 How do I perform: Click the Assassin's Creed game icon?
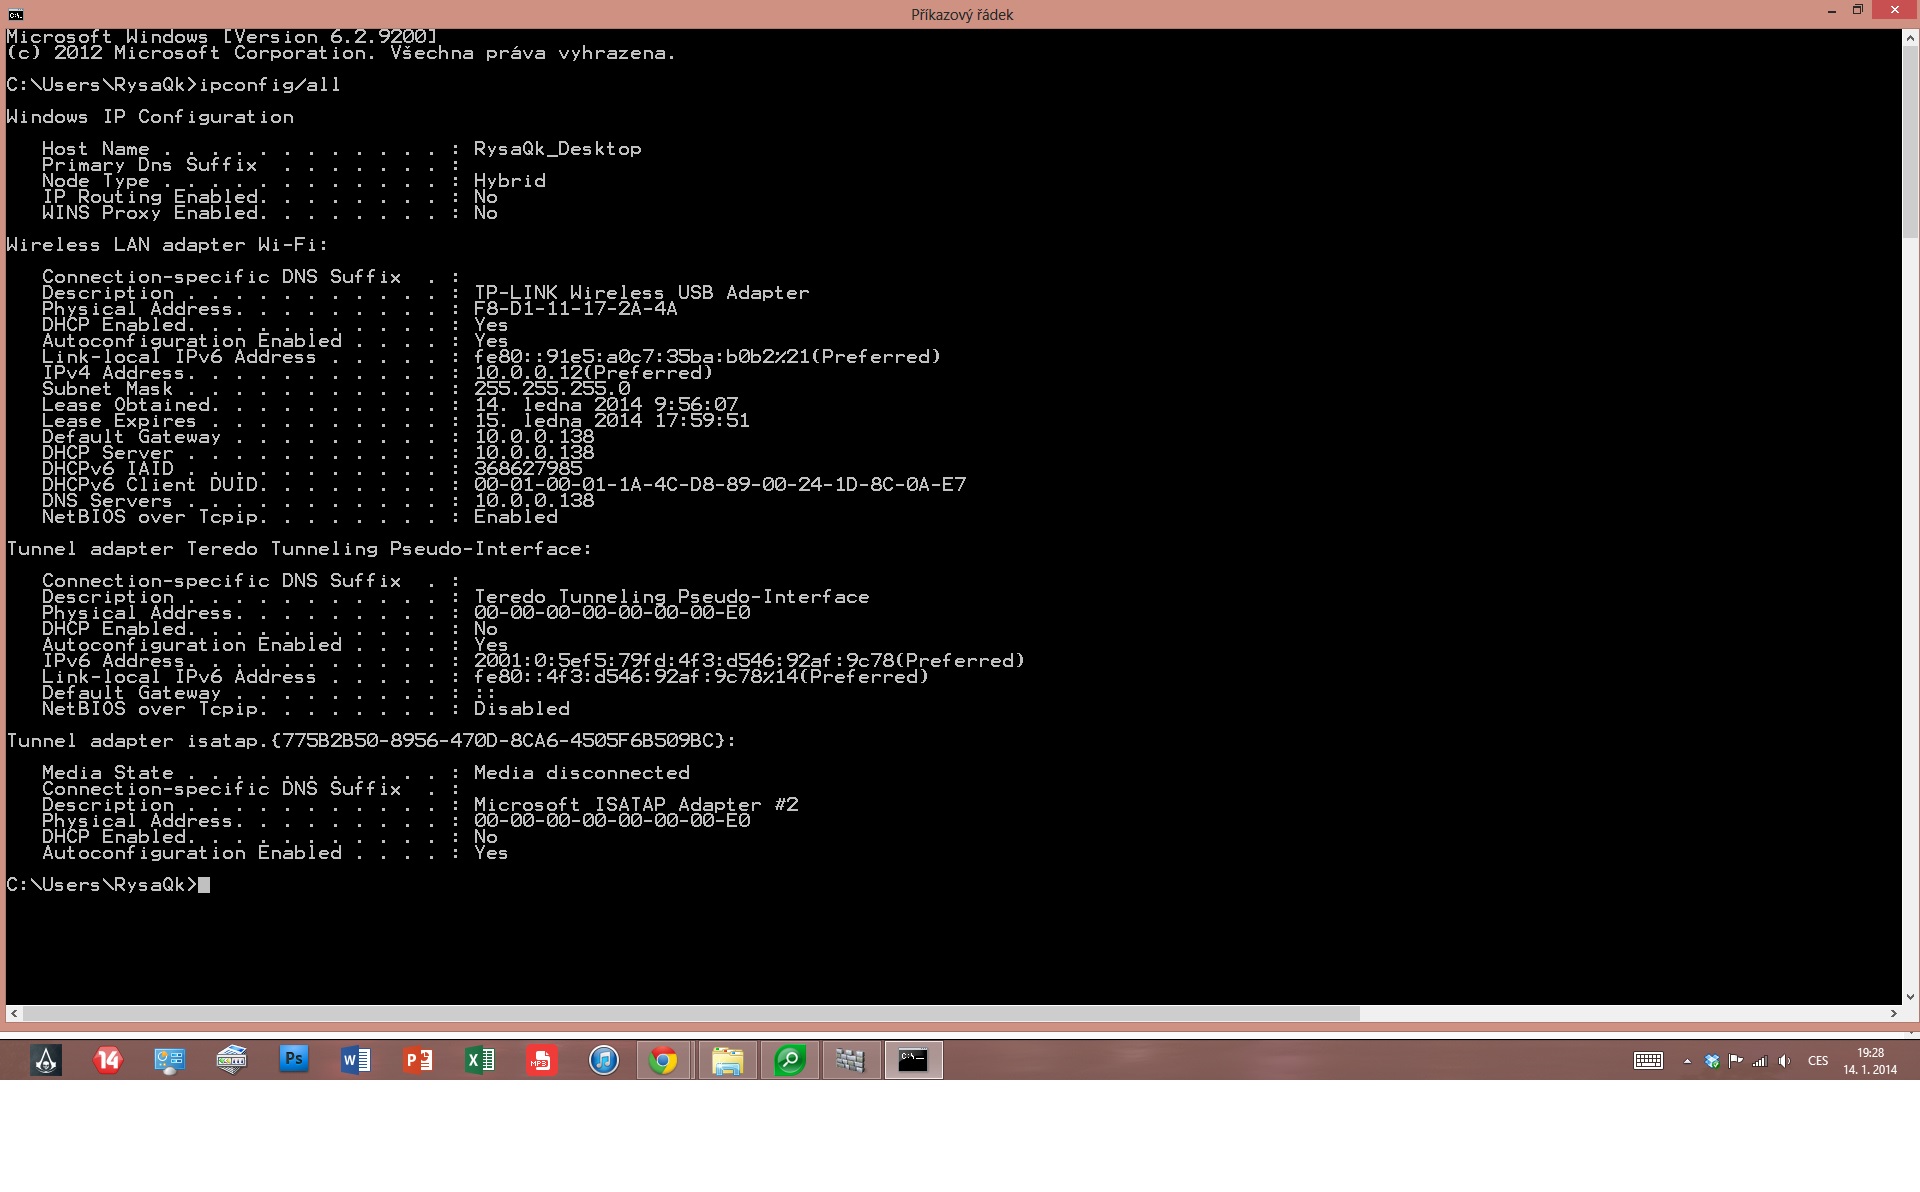(46, 1059)
